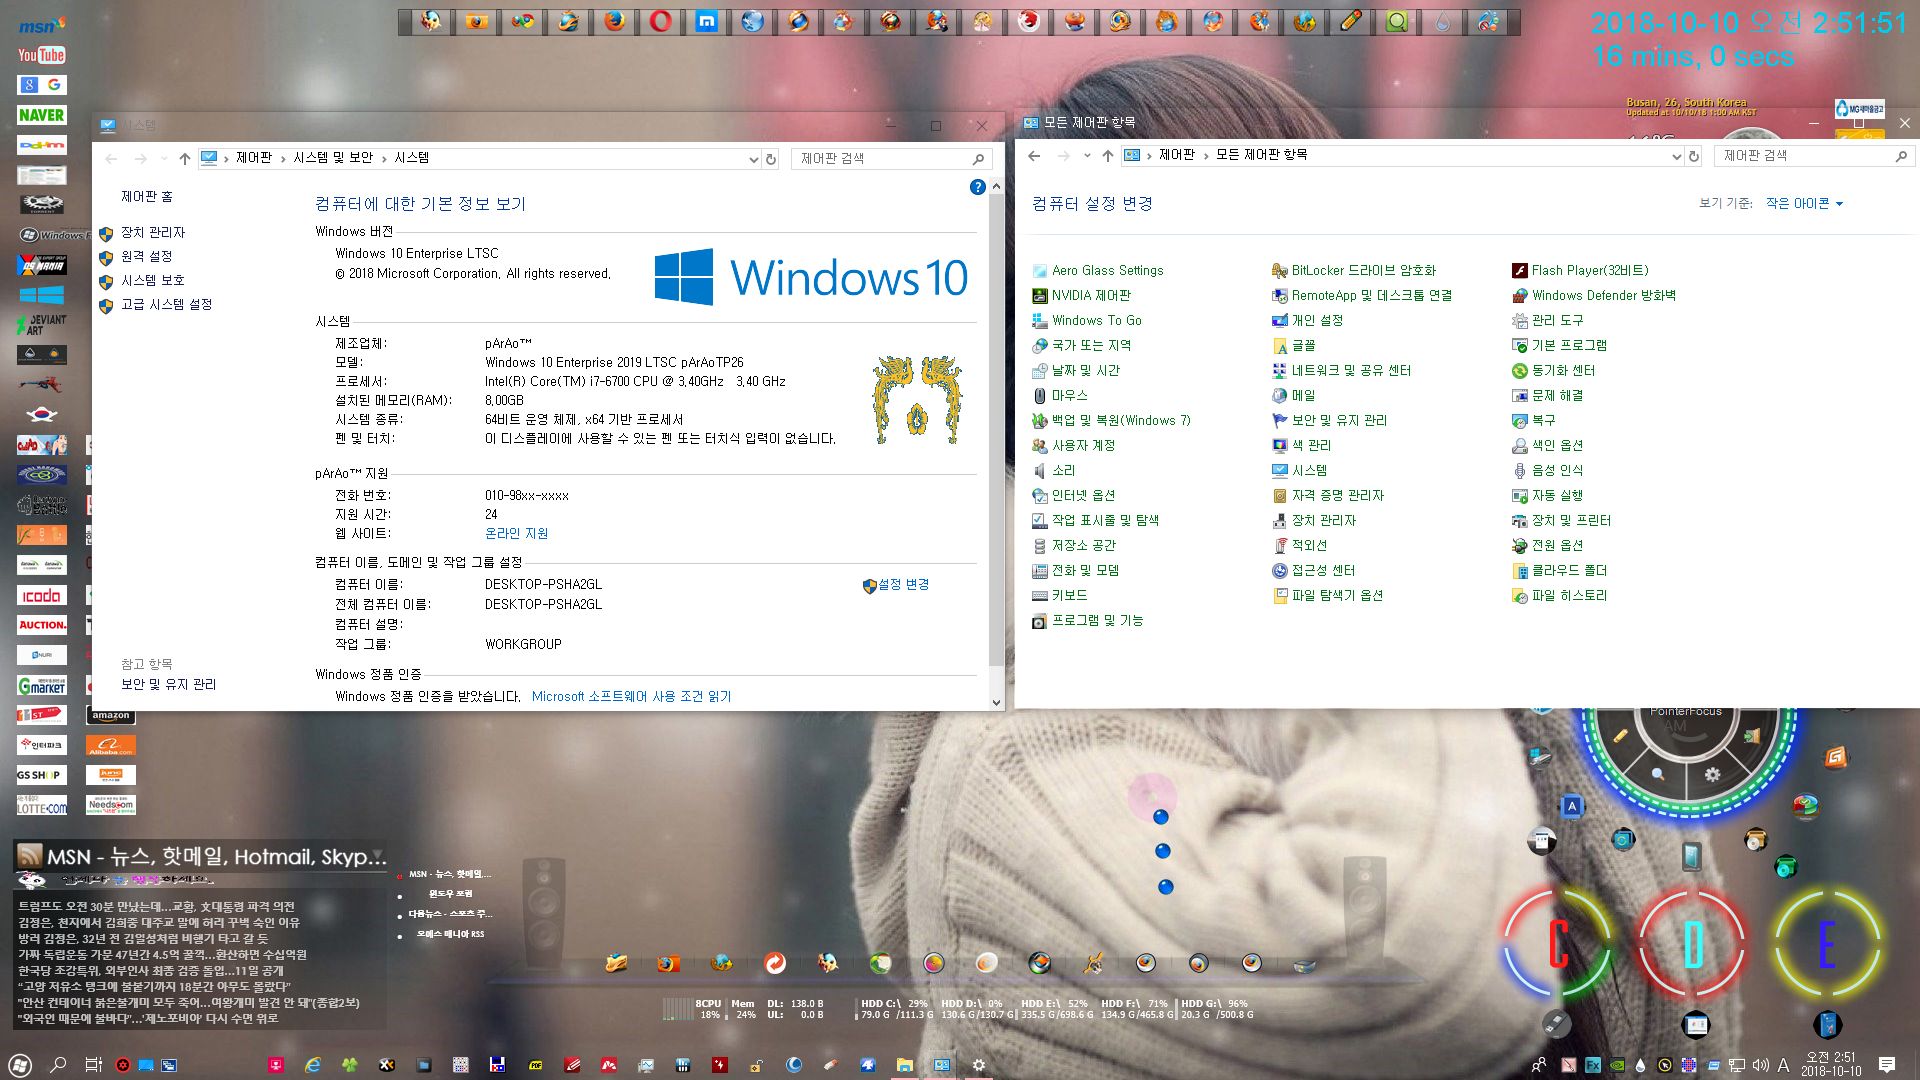Expand breadcrumb arrow after 시스템 및 보안
Viewport: 1920px width, 1080px height.
point(384,158)
